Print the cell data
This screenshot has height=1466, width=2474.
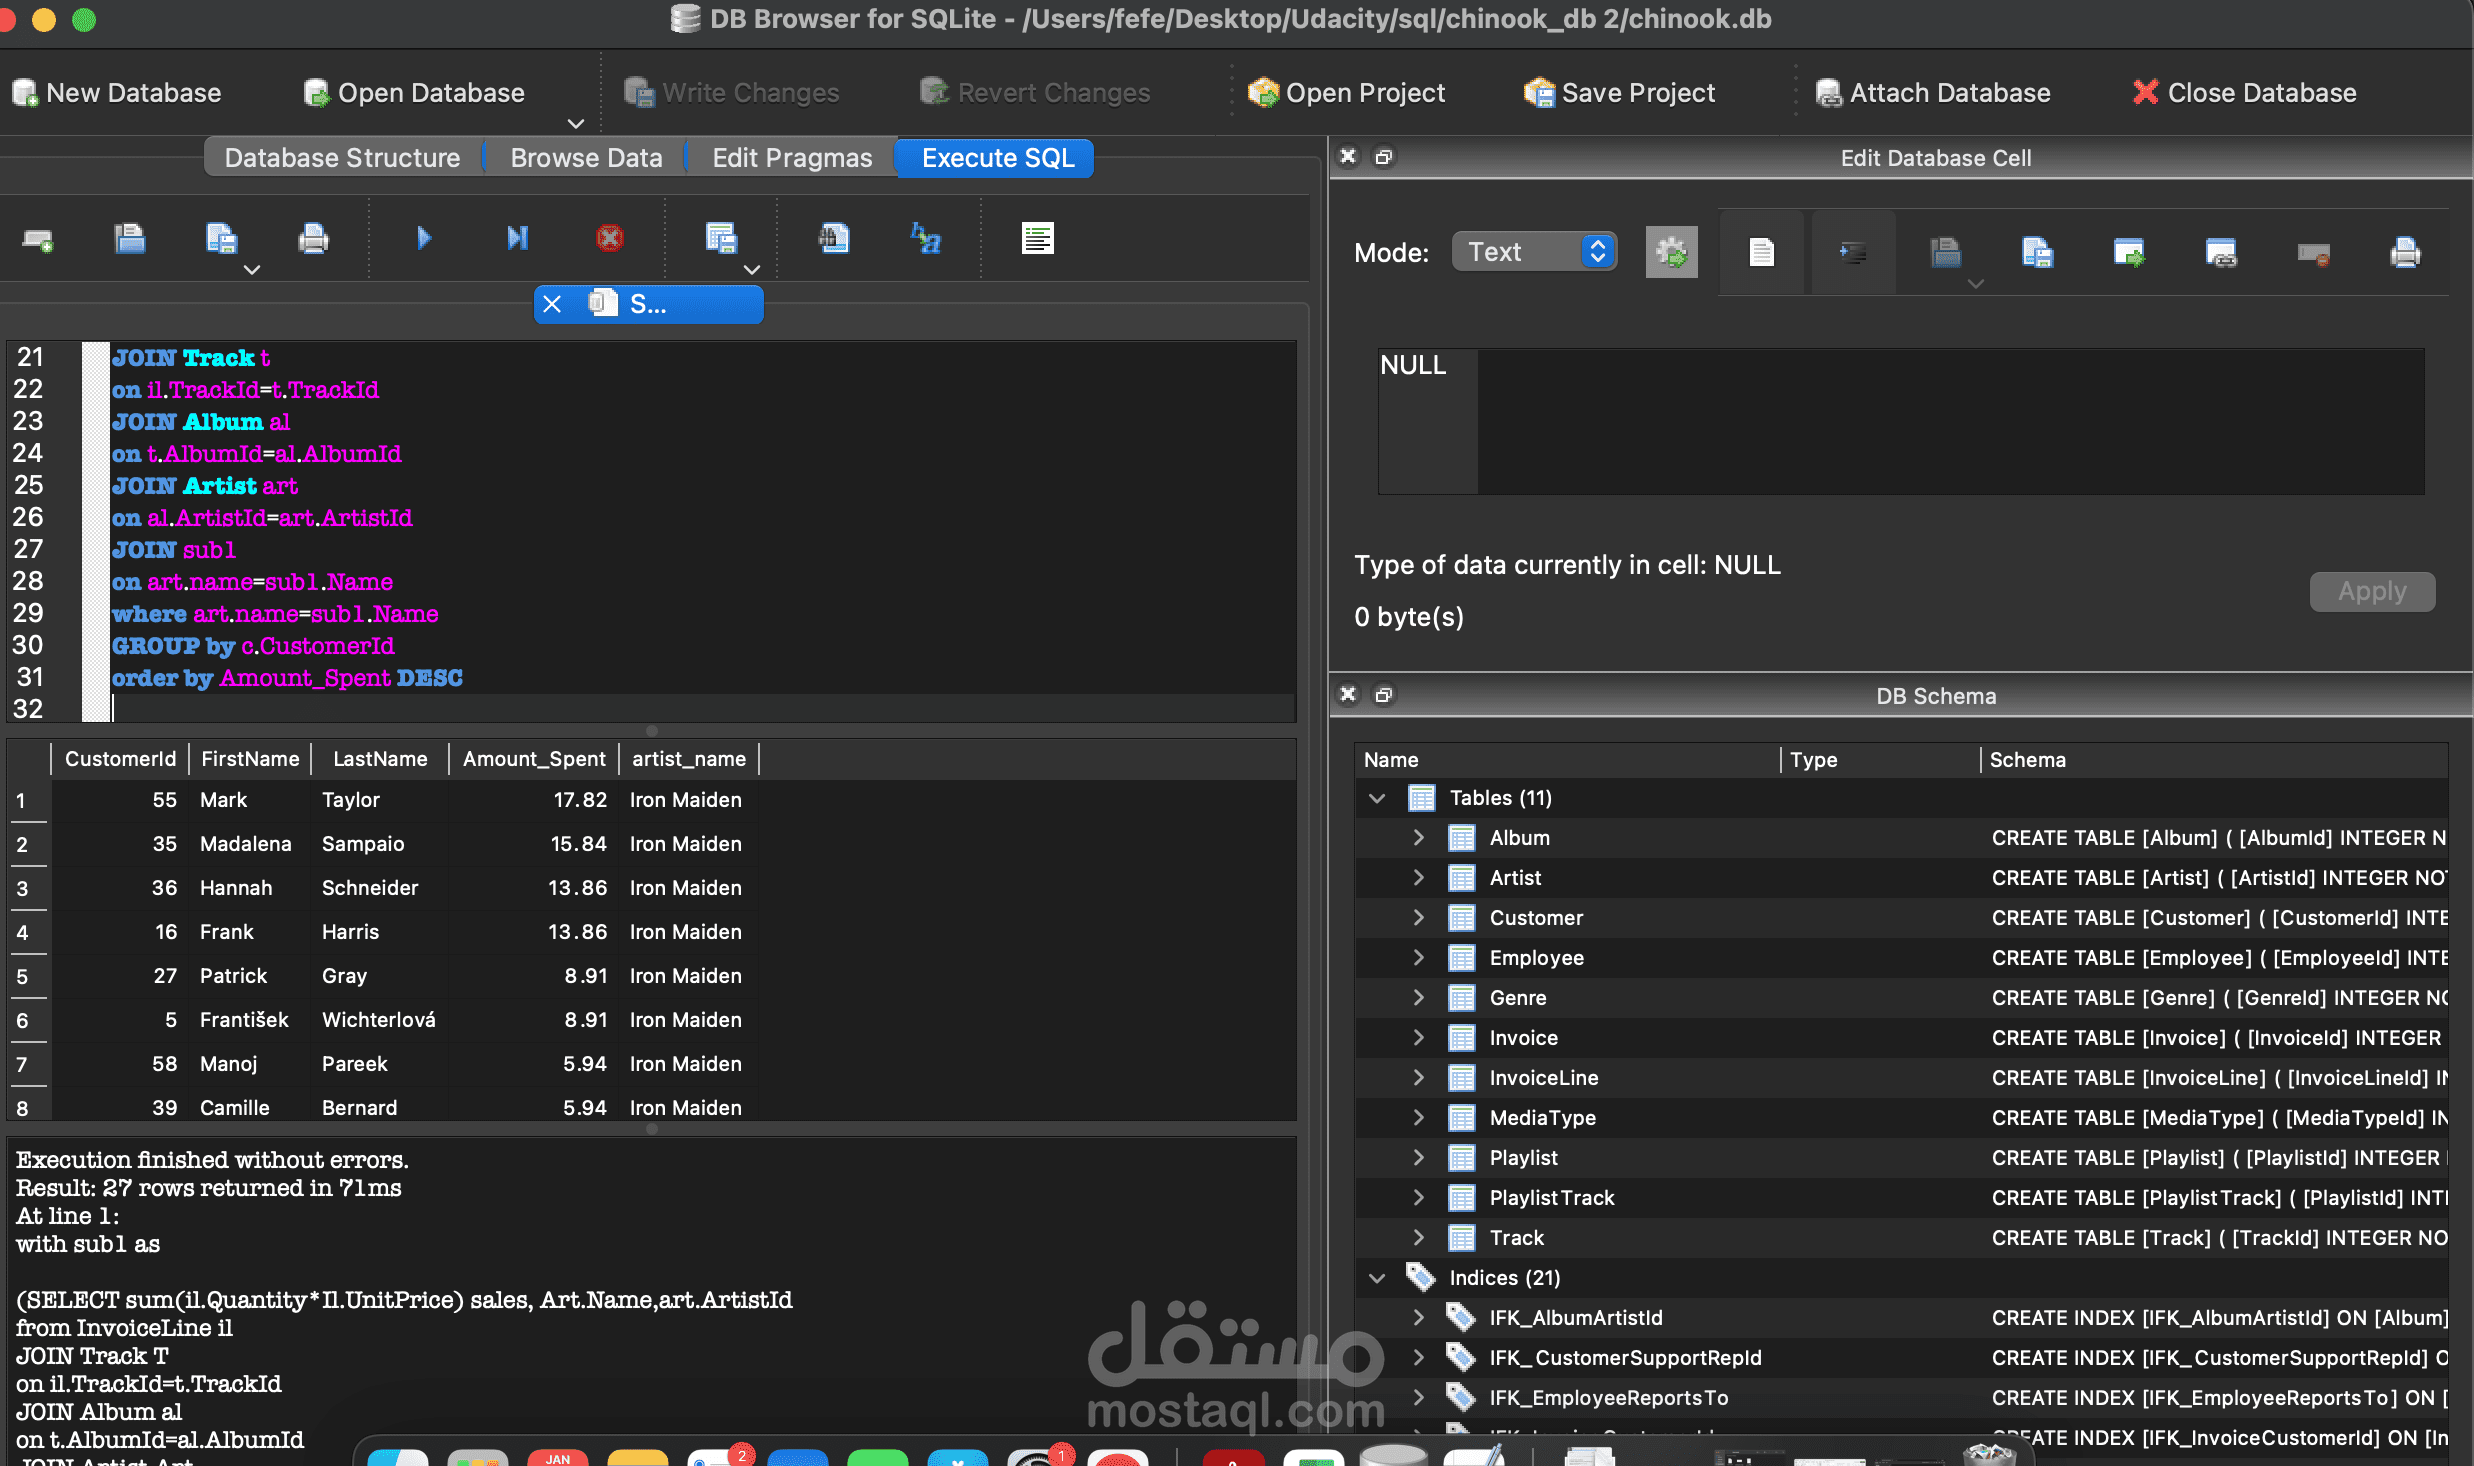pyautogui.click(x=2405, y=252)
